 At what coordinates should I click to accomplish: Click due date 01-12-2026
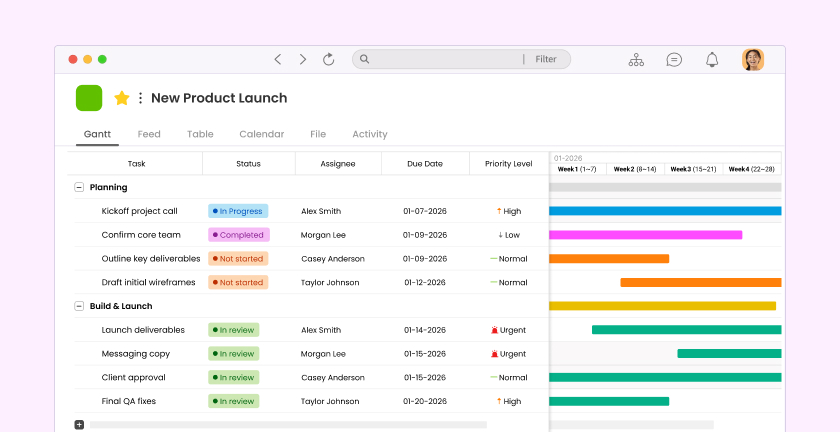tap(425, 282)
